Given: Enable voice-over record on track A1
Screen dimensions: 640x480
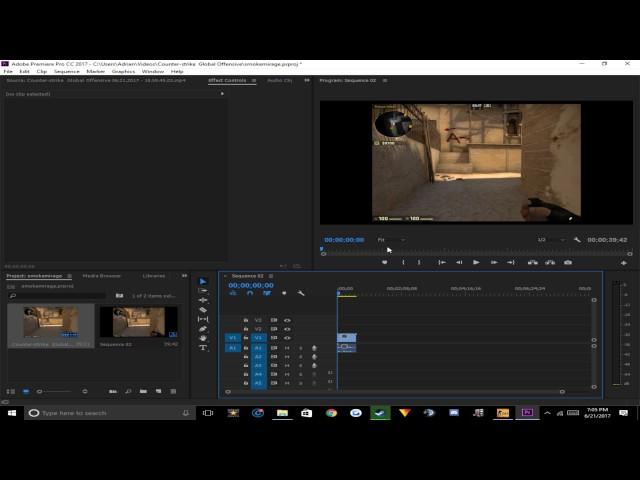Looking at the screenshot, I should click(x=314, y=348).
